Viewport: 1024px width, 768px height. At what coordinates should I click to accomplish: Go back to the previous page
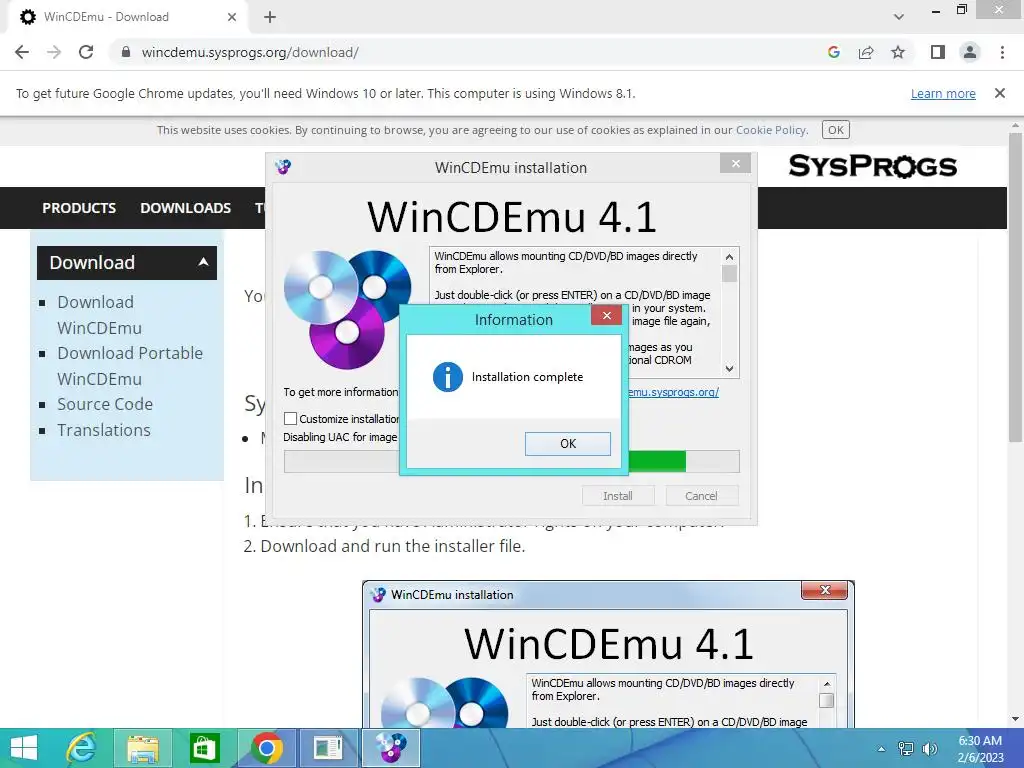[x=22, y=52]
